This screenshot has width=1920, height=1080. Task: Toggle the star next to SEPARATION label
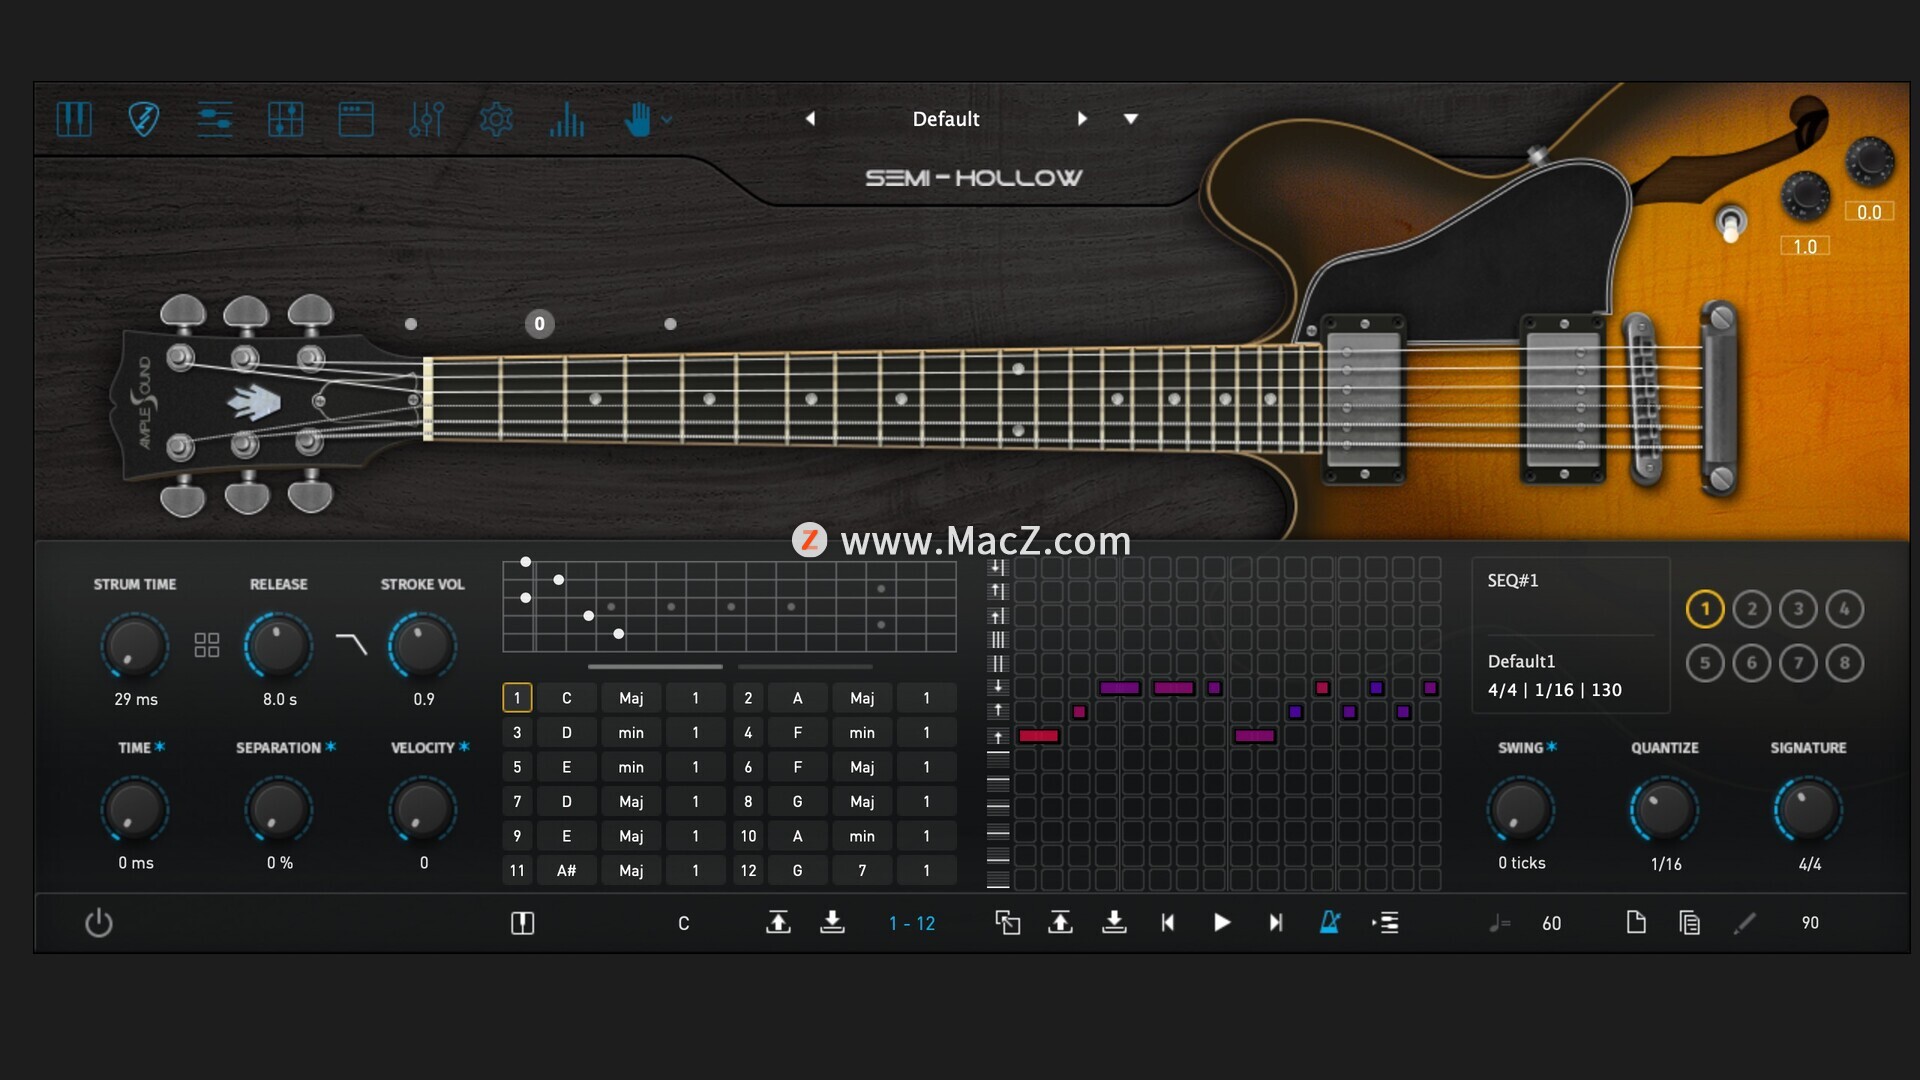point(330,747)
